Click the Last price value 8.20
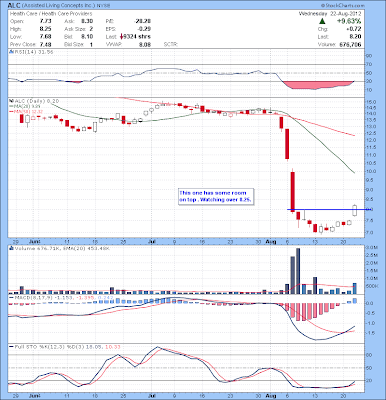 [x=355, y=37]
